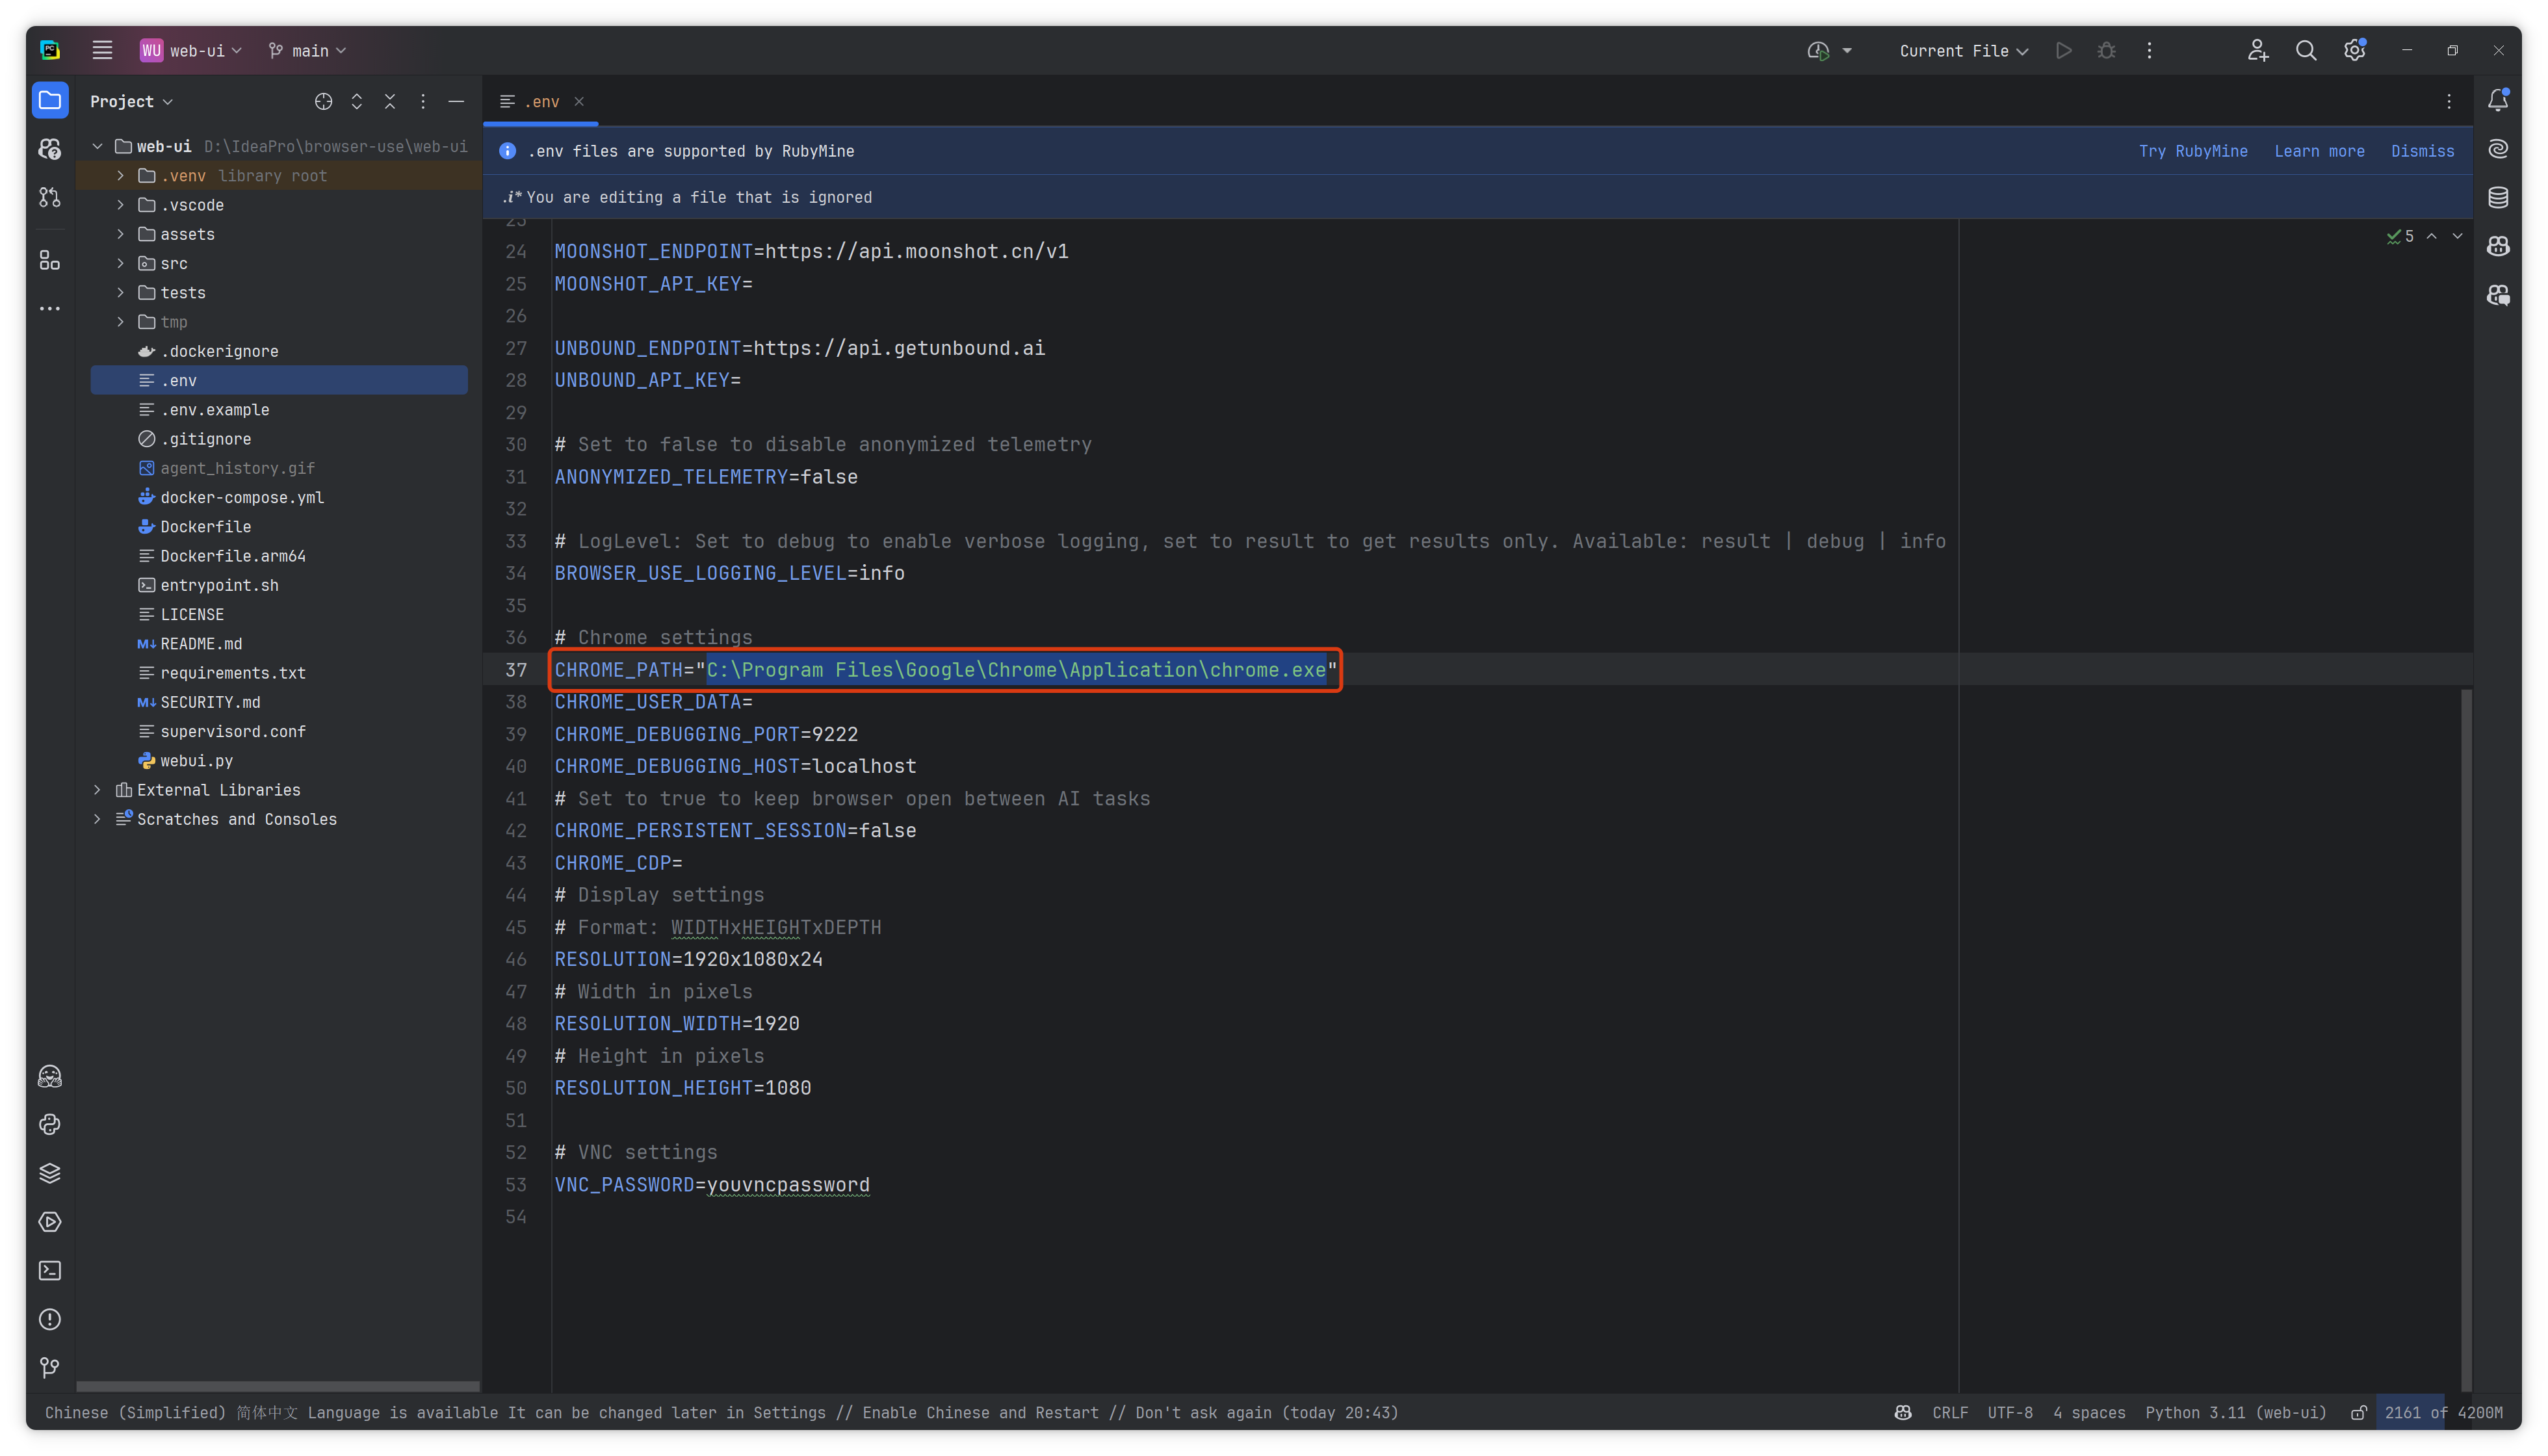The width and height of the screenshot is (2548, 1456).
Task: Select opened file locator icon in Project panel
Action: (x=323, y=101)
